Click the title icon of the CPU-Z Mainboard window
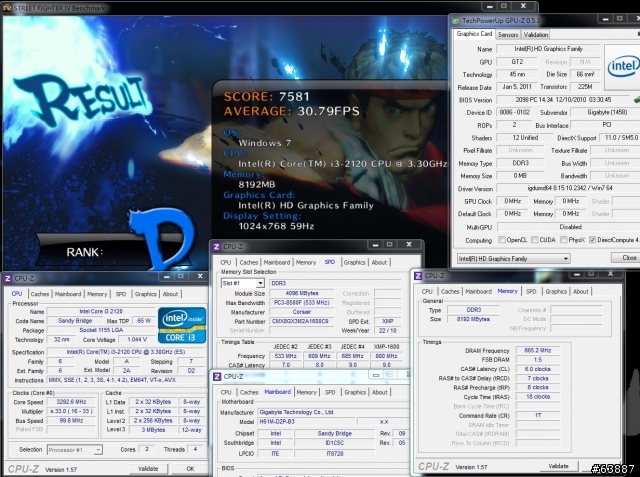 pyautogui.click(x=217, y=376)
